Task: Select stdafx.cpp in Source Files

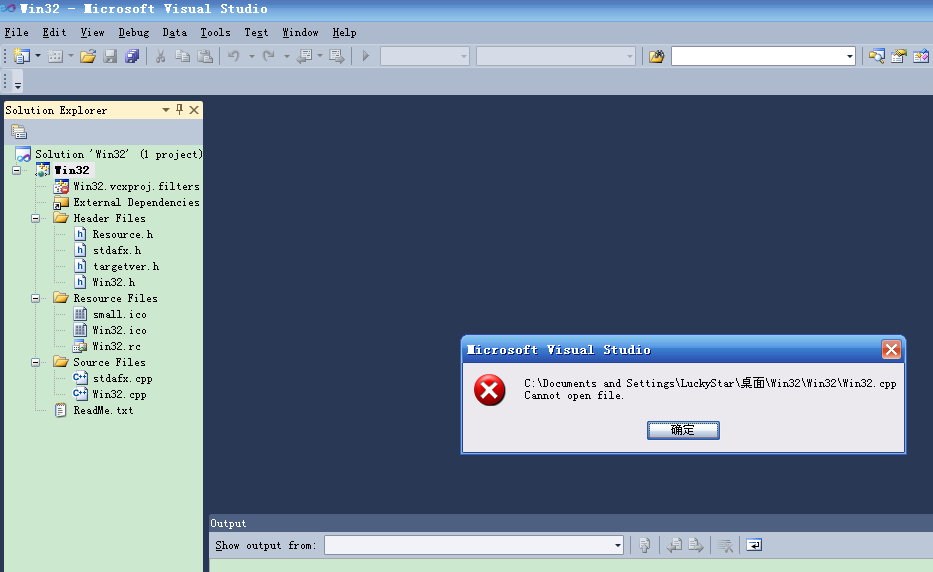Action: tap(123, 379)
